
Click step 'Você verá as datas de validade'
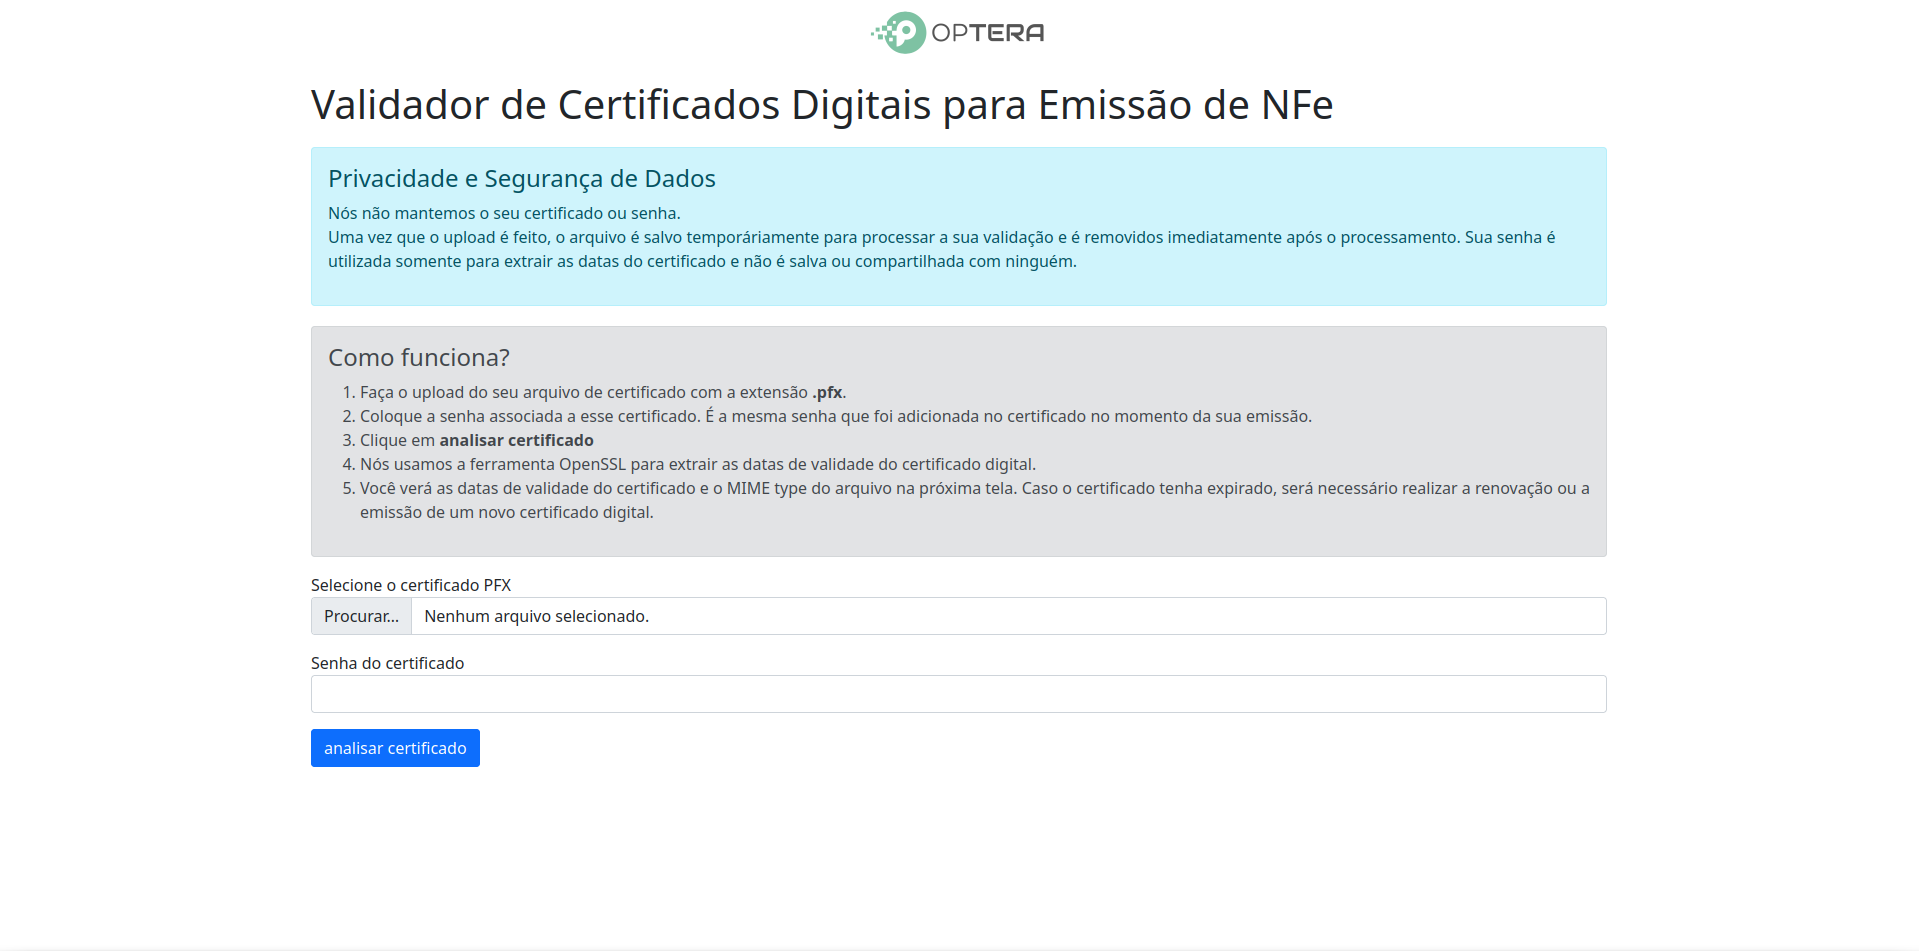point(974,500)
